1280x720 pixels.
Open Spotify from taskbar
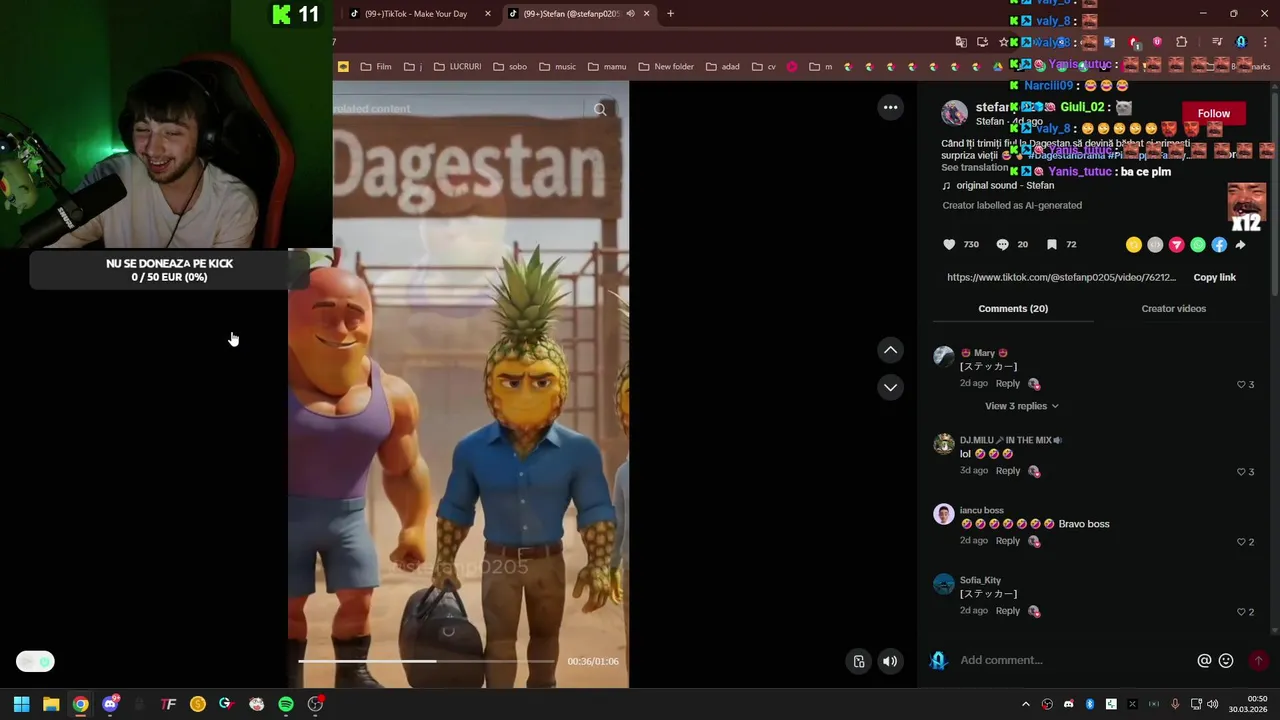point(286,704)
